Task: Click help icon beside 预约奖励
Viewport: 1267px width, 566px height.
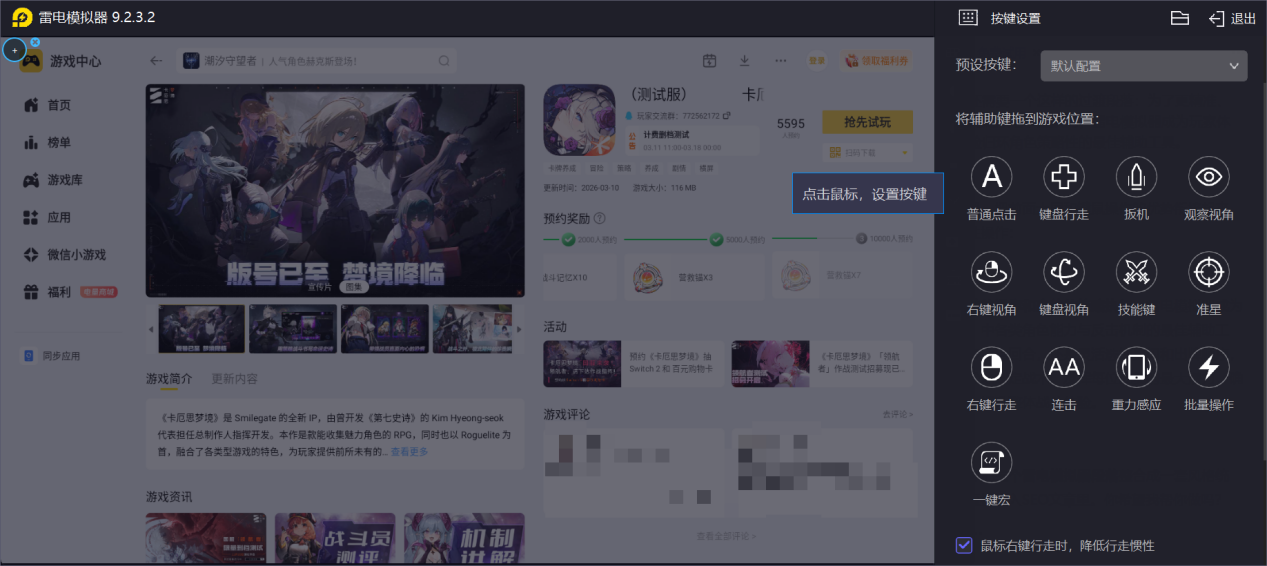Action: [599, 218]
